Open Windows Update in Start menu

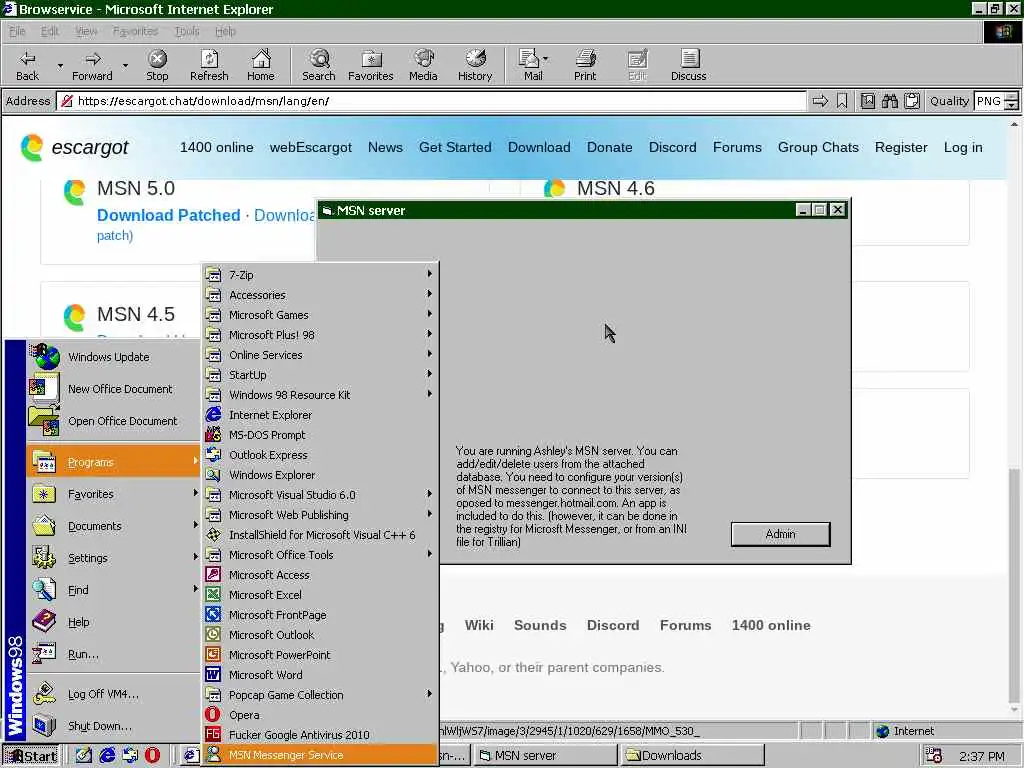coord(114,357)
